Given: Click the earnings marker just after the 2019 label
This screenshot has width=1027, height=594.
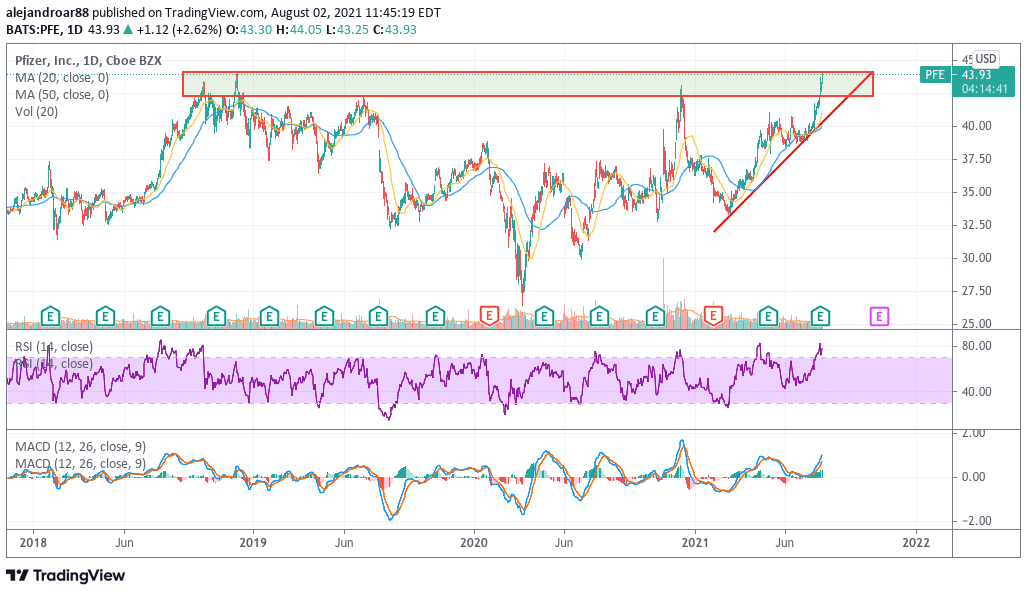Looking at the screenshot, I should click(x=269, y=317).
